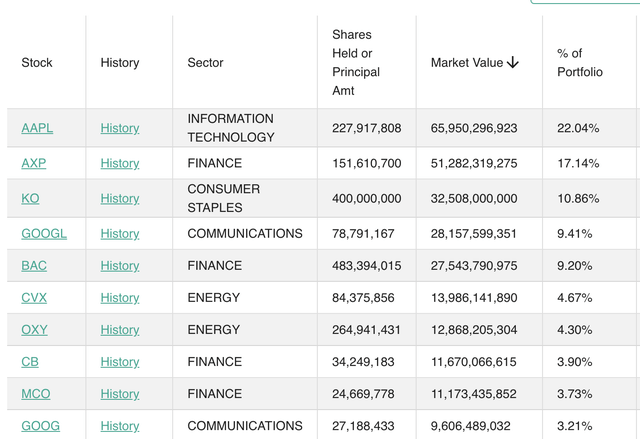The width and height of the screenshot is (640, 439).
Task: Click the History column header
Action: click(120, 62)
